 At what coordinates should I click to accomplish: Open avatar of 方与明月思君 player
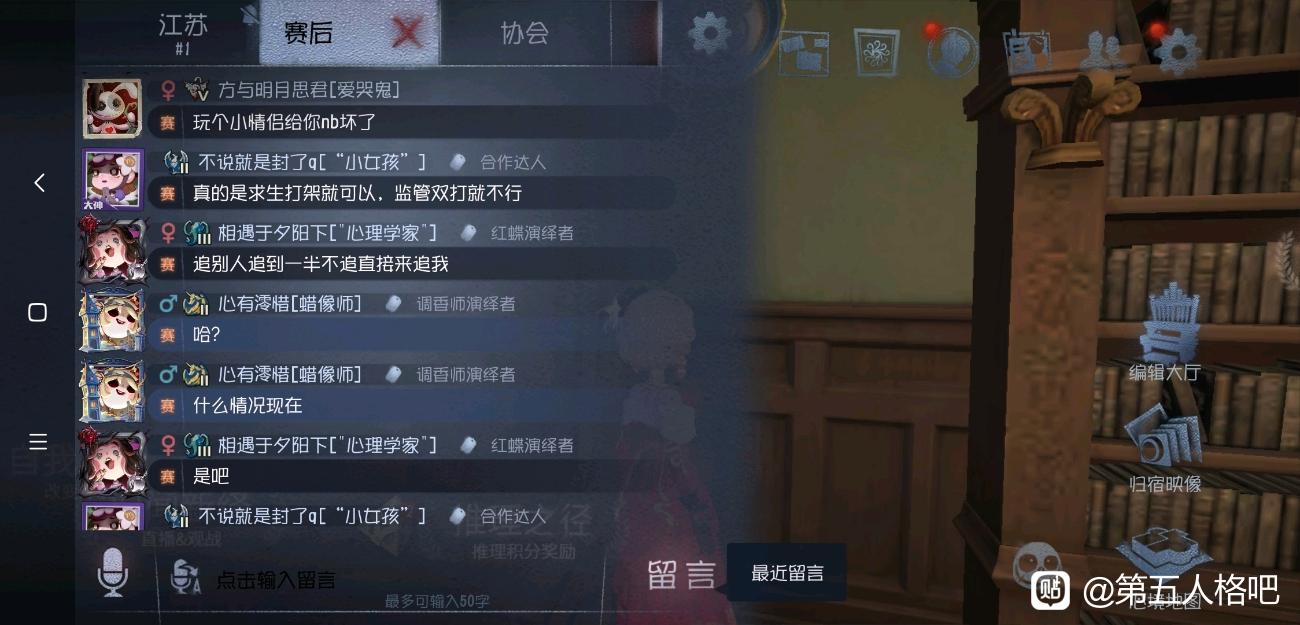[x=113, y=108]
